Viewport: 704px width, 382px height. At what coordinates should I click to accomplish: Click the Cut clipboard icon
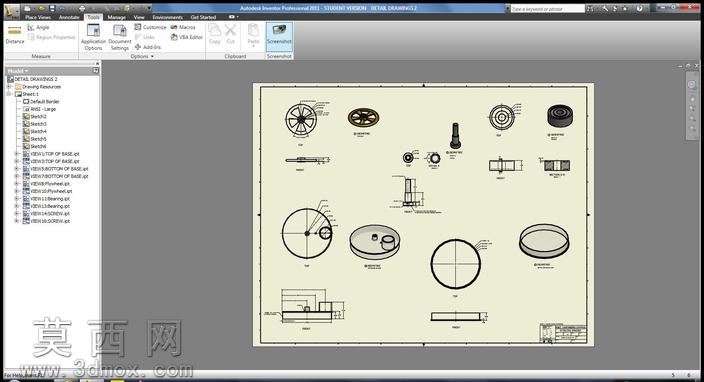[x=230, y=34]
